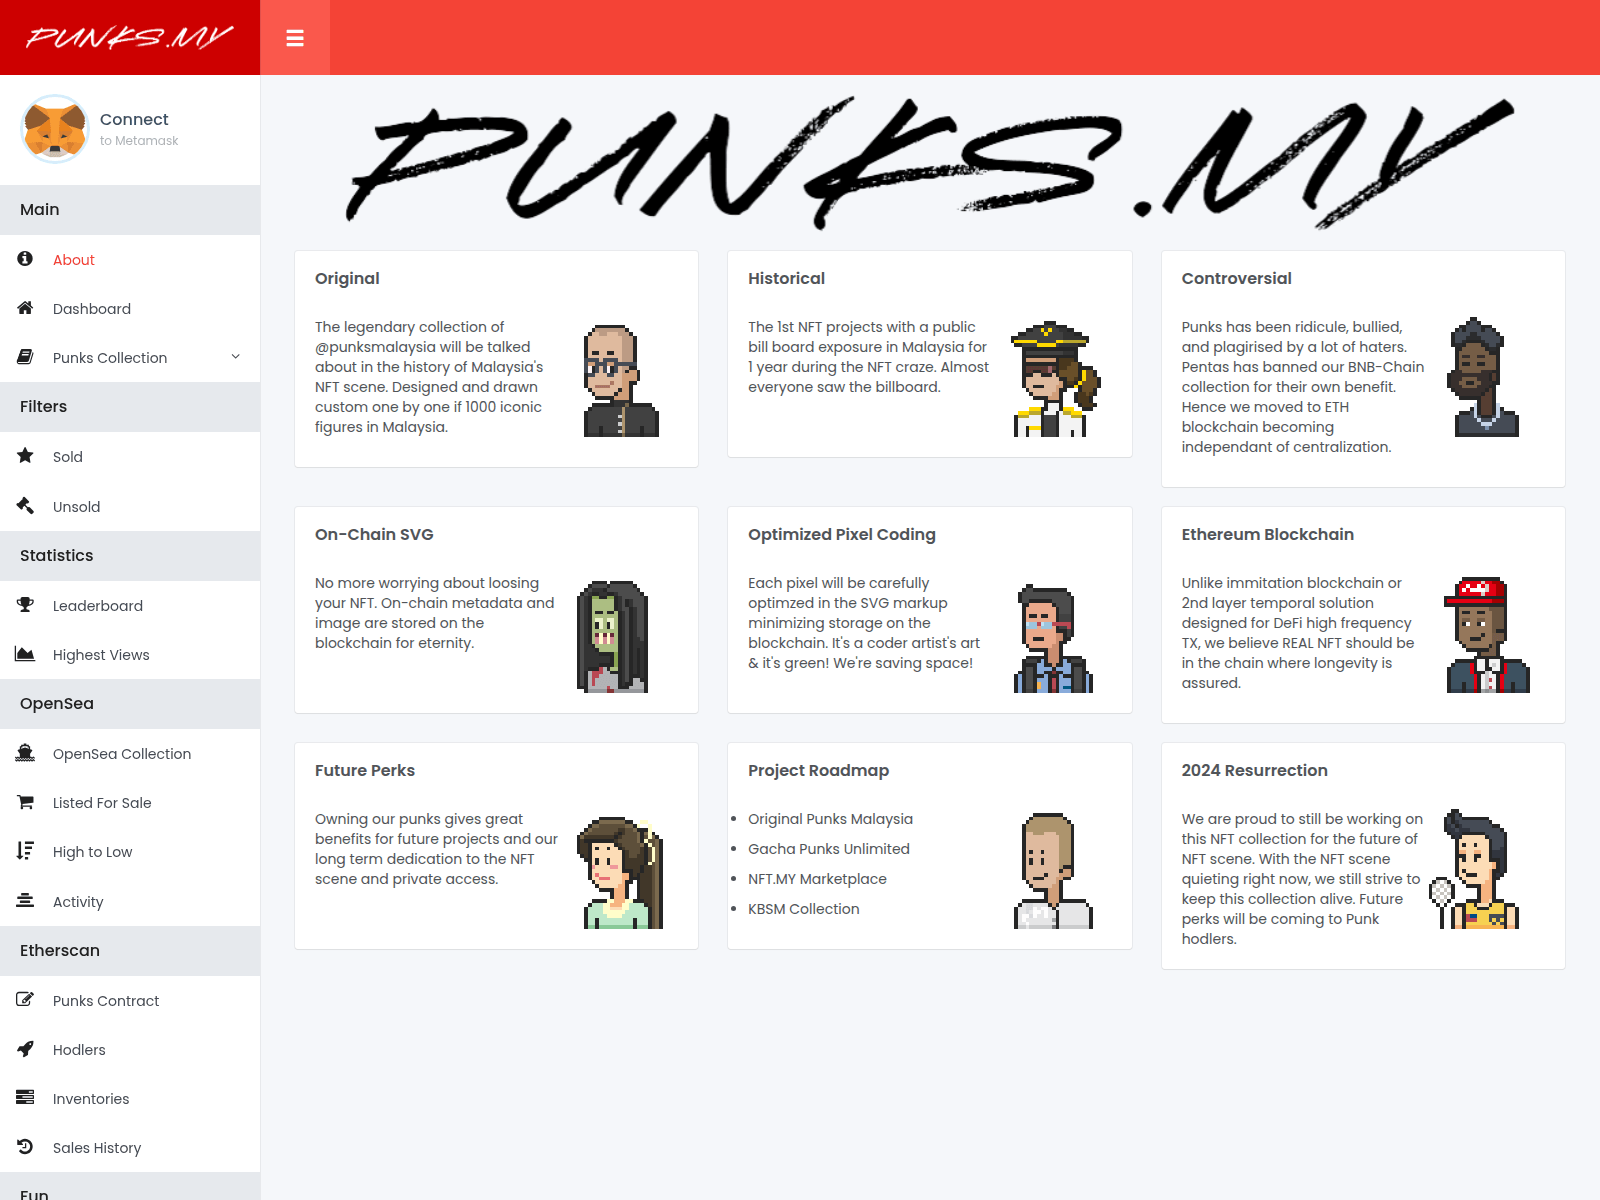
Task: Open the Leaderboard statistics page
Action: (130, 606)
